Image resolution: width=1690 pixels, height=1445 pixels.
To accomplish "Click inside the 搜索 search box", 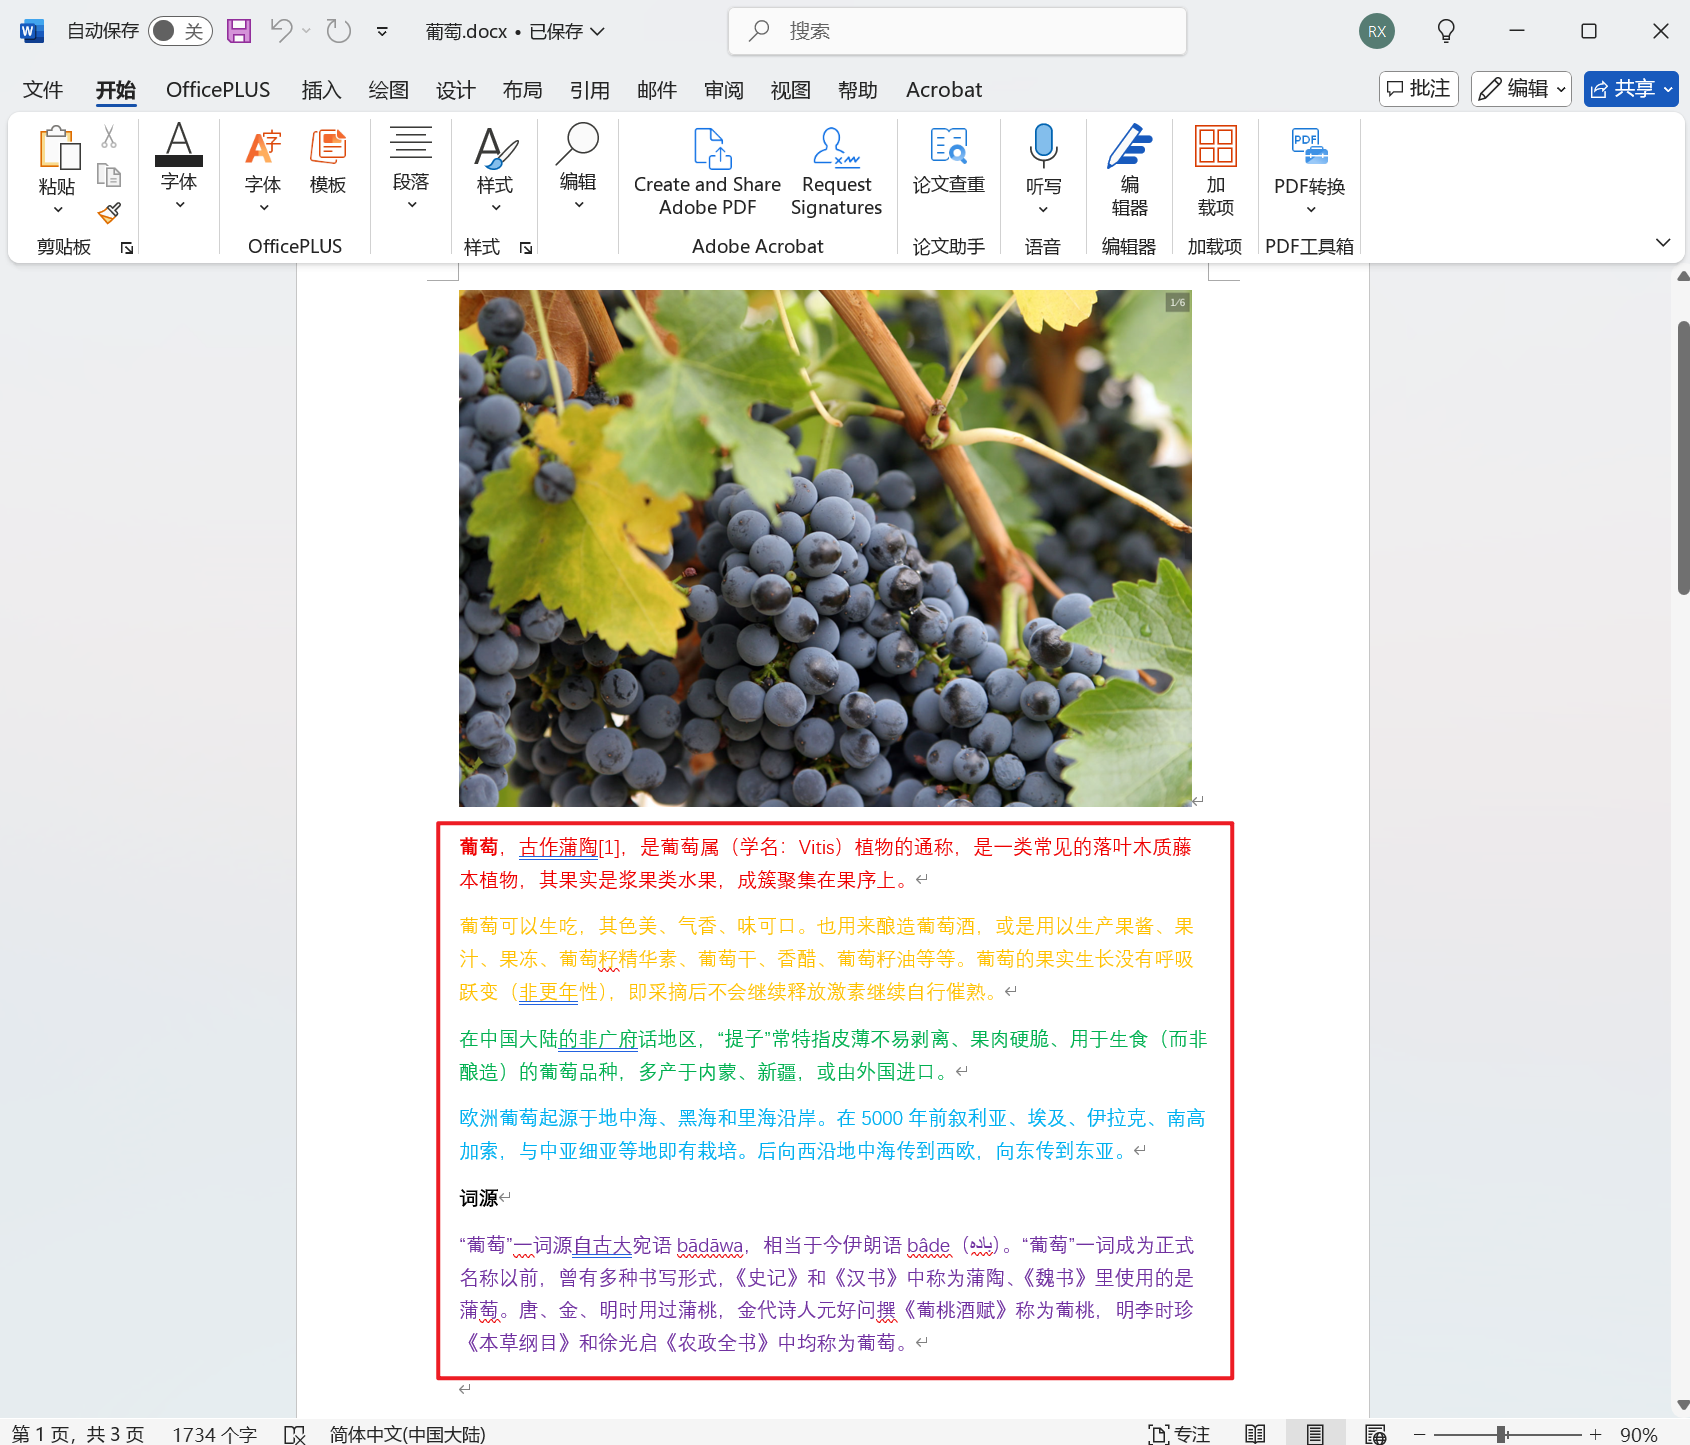I will 956,31.
